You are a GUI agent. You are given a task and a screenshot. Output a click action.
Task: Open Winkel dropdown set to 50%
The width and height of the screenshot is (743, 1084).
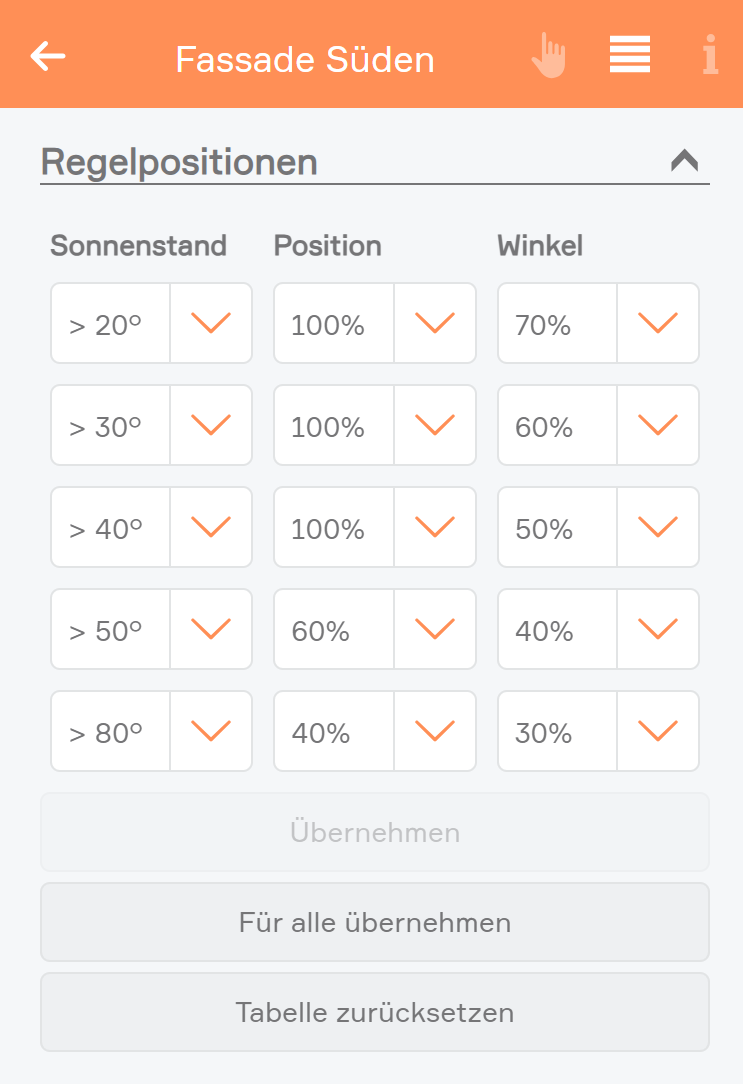click(x=598, y=527)
